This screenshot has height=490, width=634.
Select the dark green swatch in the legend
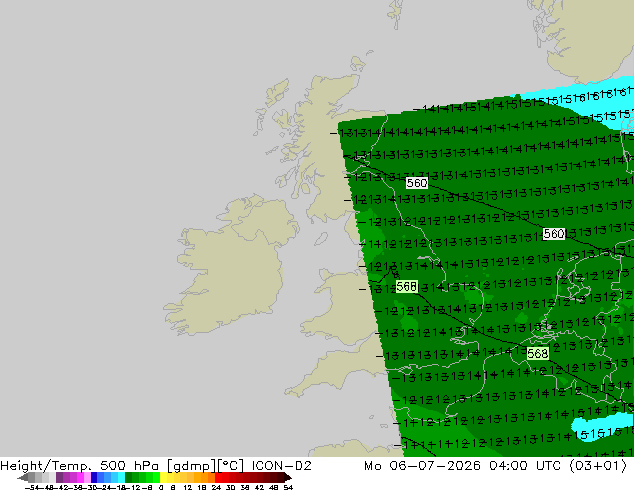(129, 477)
